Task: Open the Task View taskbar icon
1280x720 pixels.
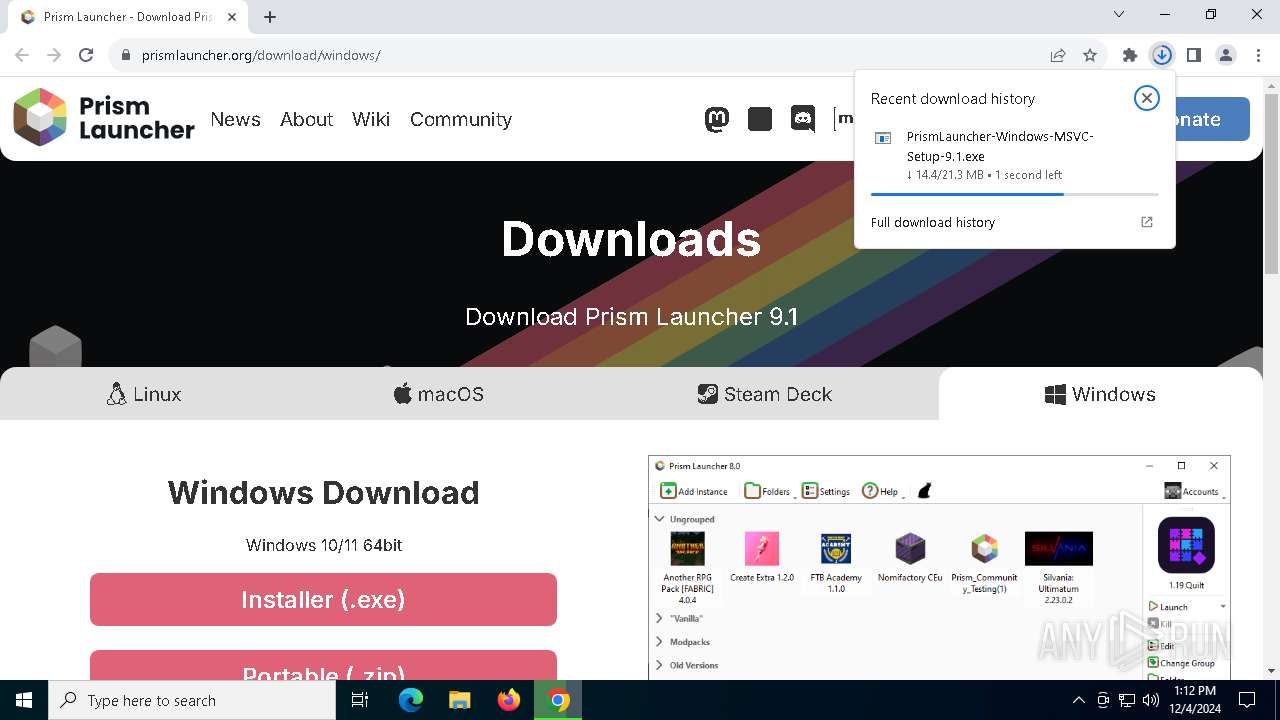Action: (360, 700)
